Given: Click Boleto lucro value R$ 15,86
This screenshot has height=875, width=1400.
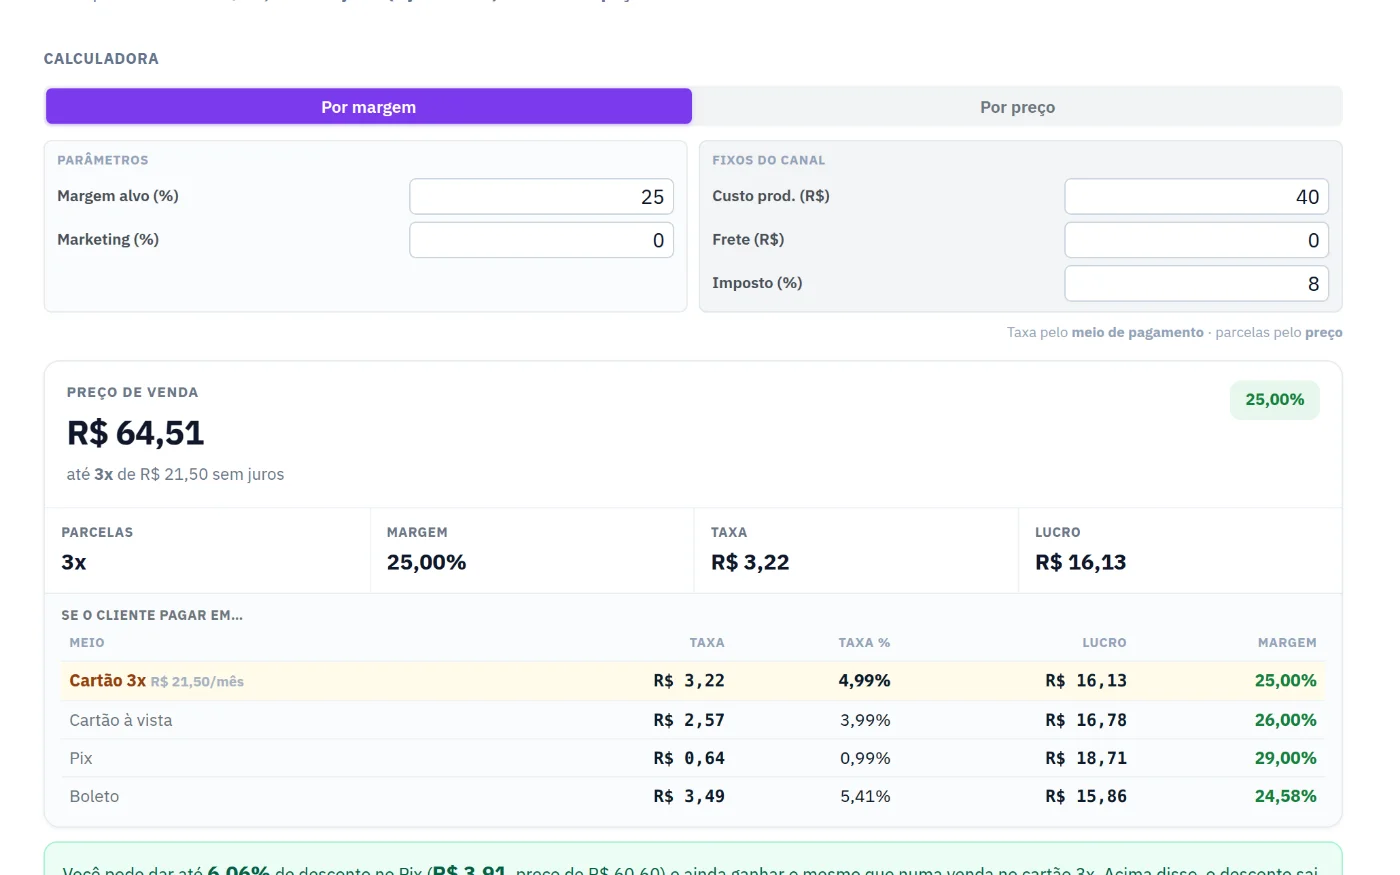Looking at the screenshot, I should click(x=1086, y=796).
